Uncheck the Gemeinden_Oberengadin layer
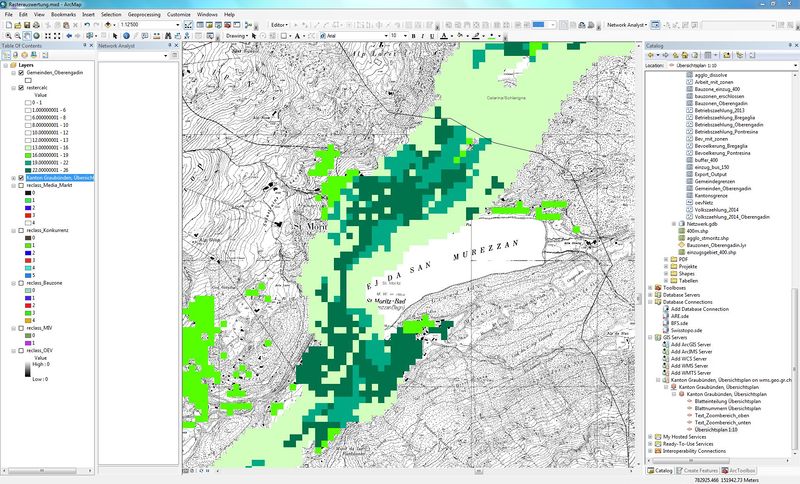The width and height of the screenshot is (800, 484). point(22,73)
